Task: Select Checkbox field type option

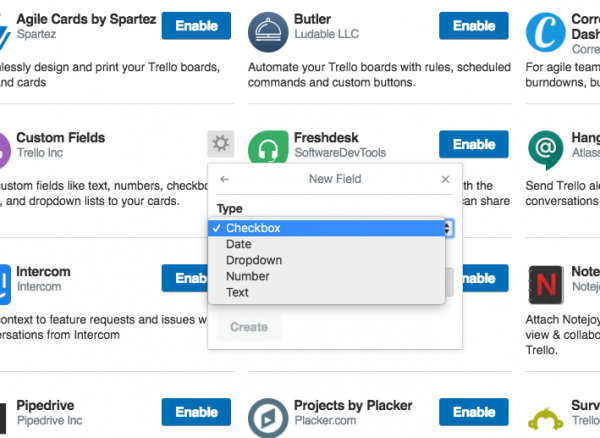Action: (326, 228)
